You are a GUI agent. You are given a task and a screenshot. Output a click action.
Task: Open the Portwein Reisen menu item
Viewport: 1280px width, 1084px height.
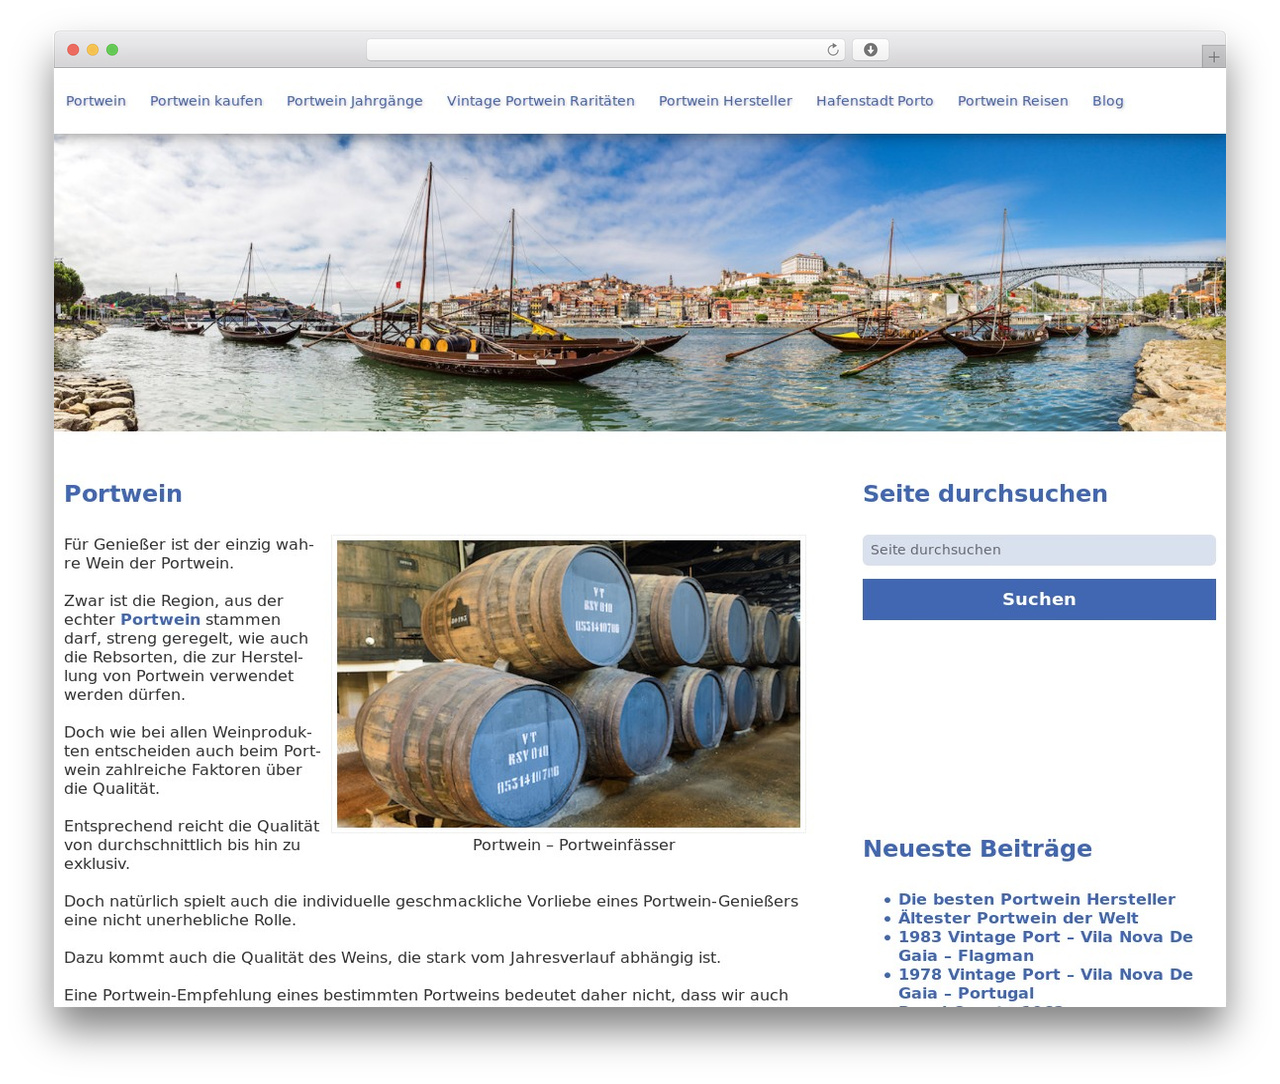[x=1013, y=101]
